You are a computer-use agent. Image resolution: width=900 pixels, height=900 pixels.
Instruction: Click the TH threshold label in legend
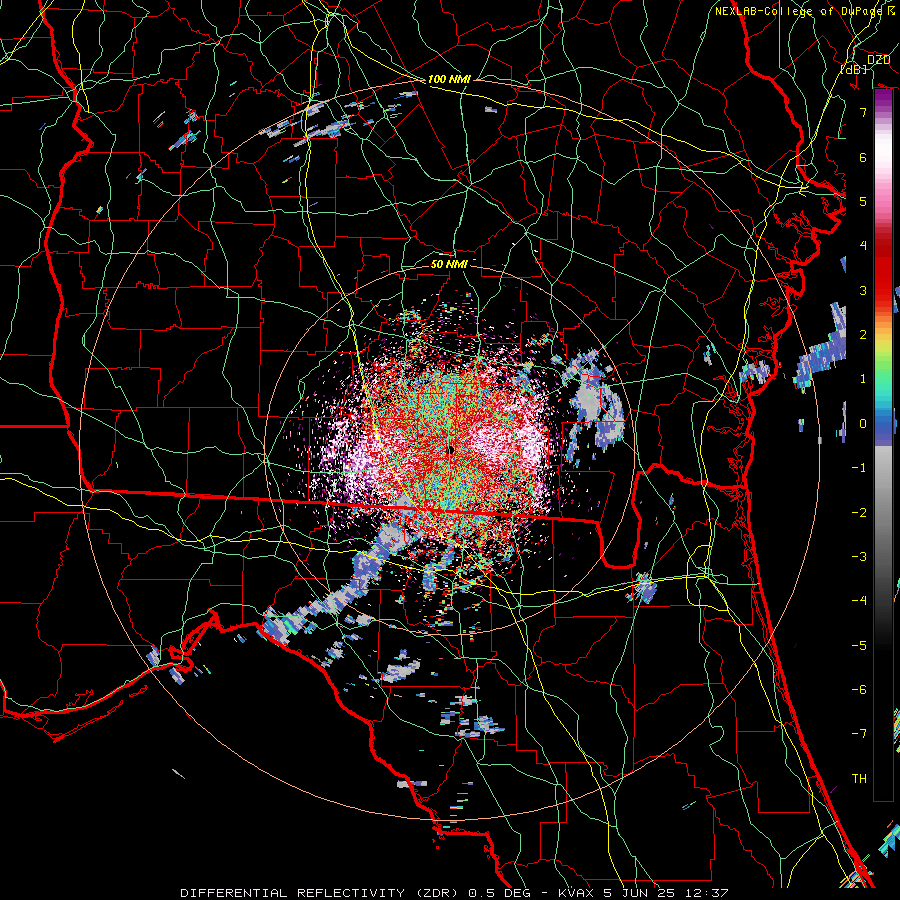tap(859, 779)
